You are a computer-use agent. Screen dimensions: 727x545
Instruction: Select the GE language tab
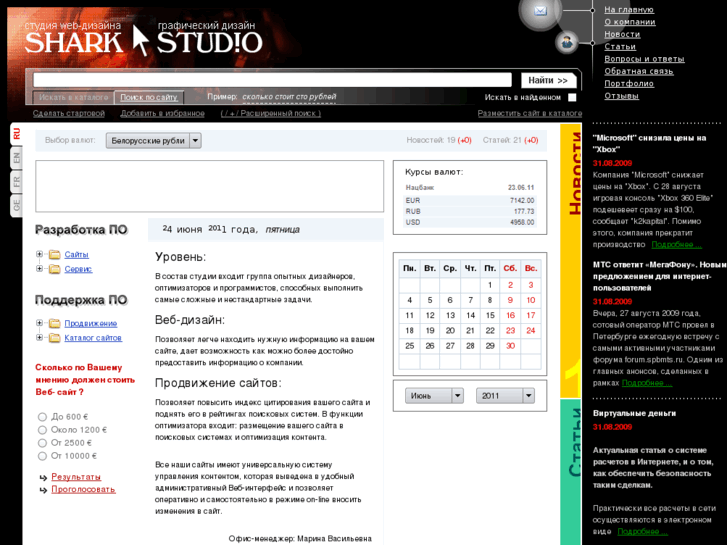pyautogui.click(x=17, y=205)
